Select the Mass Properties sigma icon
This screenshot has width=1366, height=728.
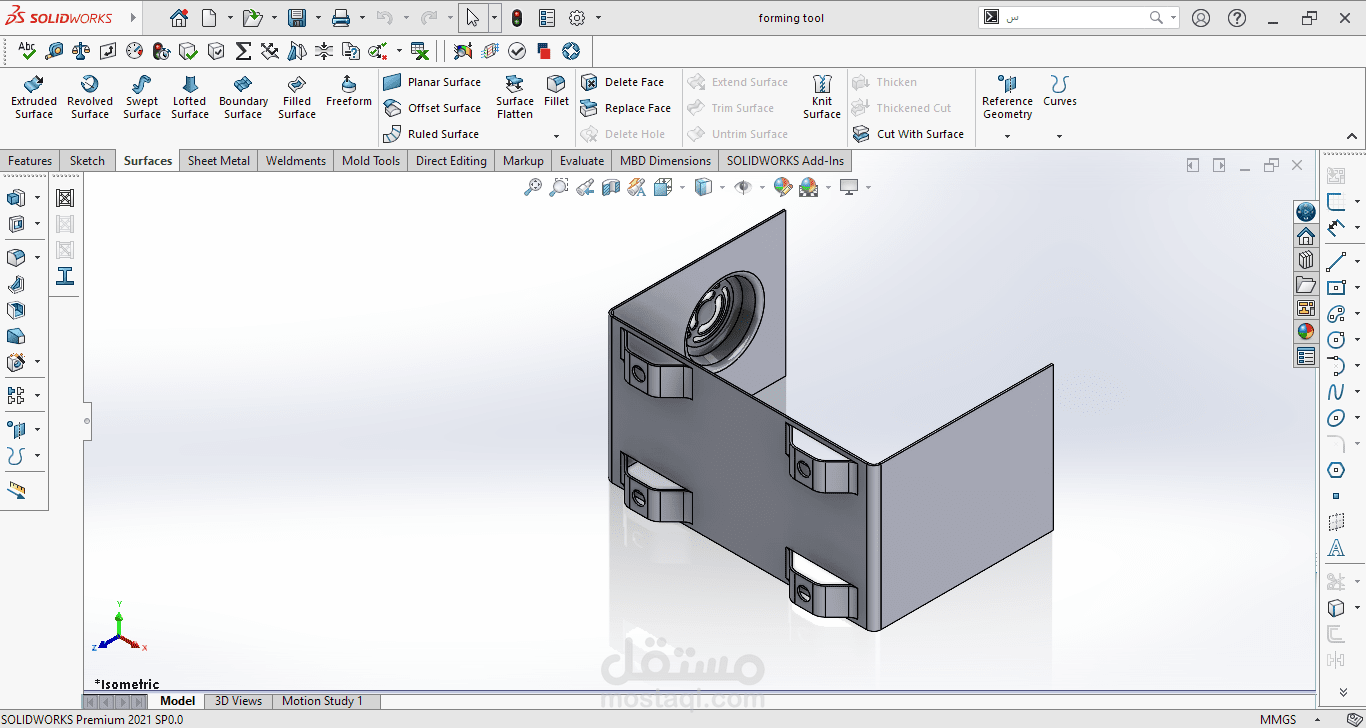243,51
